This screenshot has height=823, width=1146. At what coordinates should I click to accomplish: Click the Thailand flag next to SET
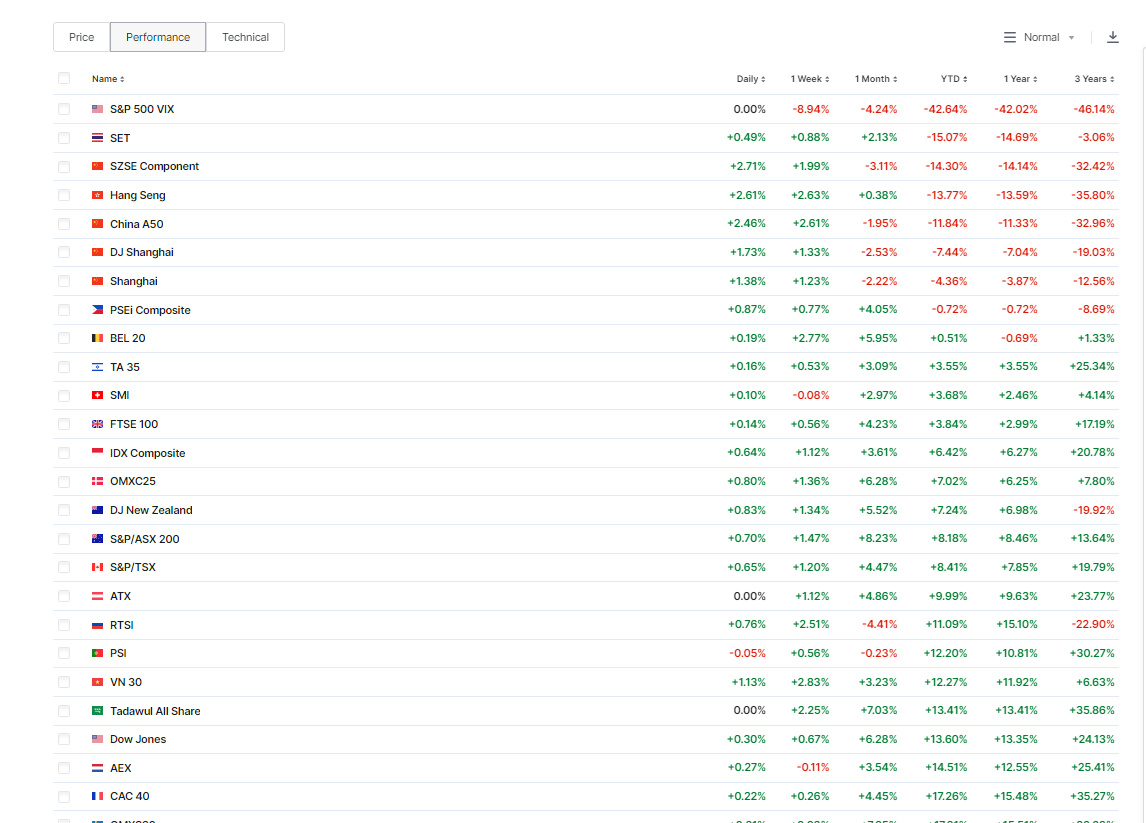97,137
